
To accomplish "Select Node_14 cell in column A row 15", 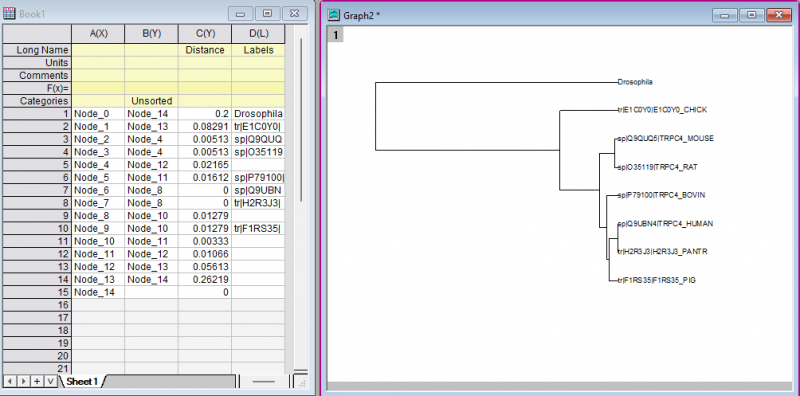I will coord(98,292).
